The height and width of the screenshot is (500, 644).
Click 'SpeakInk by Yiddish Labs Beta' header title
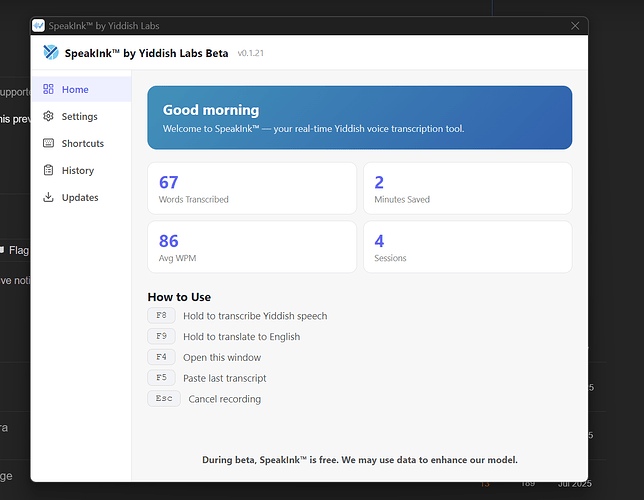point(146,53)
